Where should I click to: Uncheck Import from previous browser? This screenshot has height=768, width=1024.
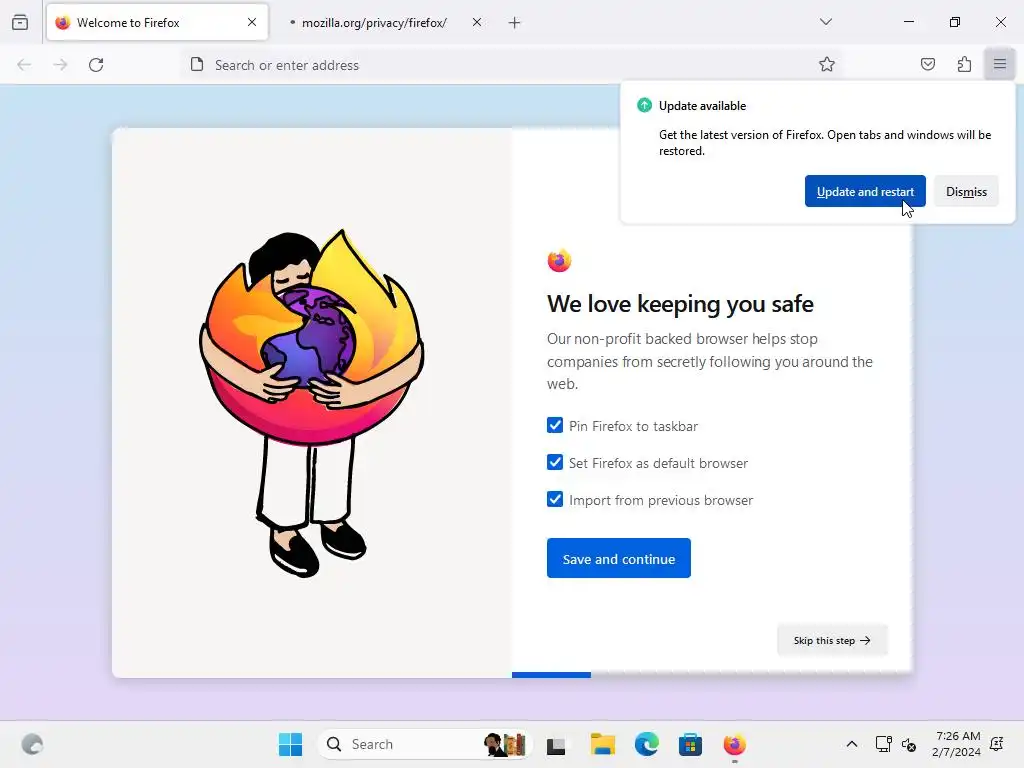pyautogui.click(x=554, y=500)
